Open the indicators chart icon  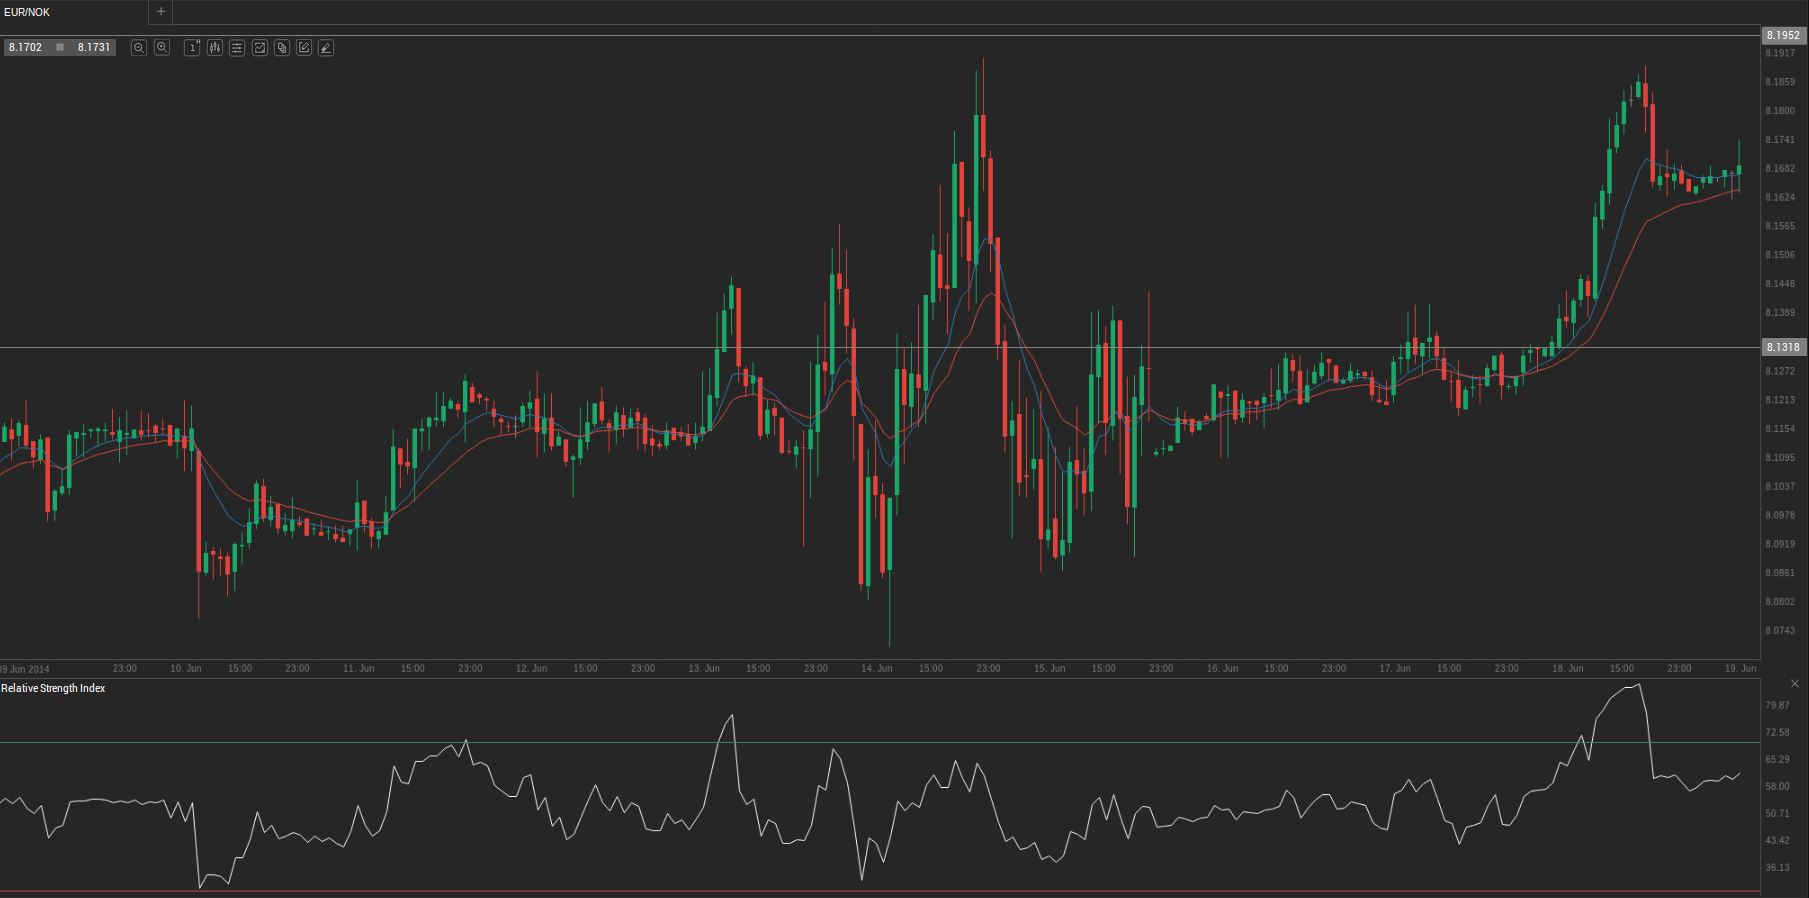tap(260, 48)
